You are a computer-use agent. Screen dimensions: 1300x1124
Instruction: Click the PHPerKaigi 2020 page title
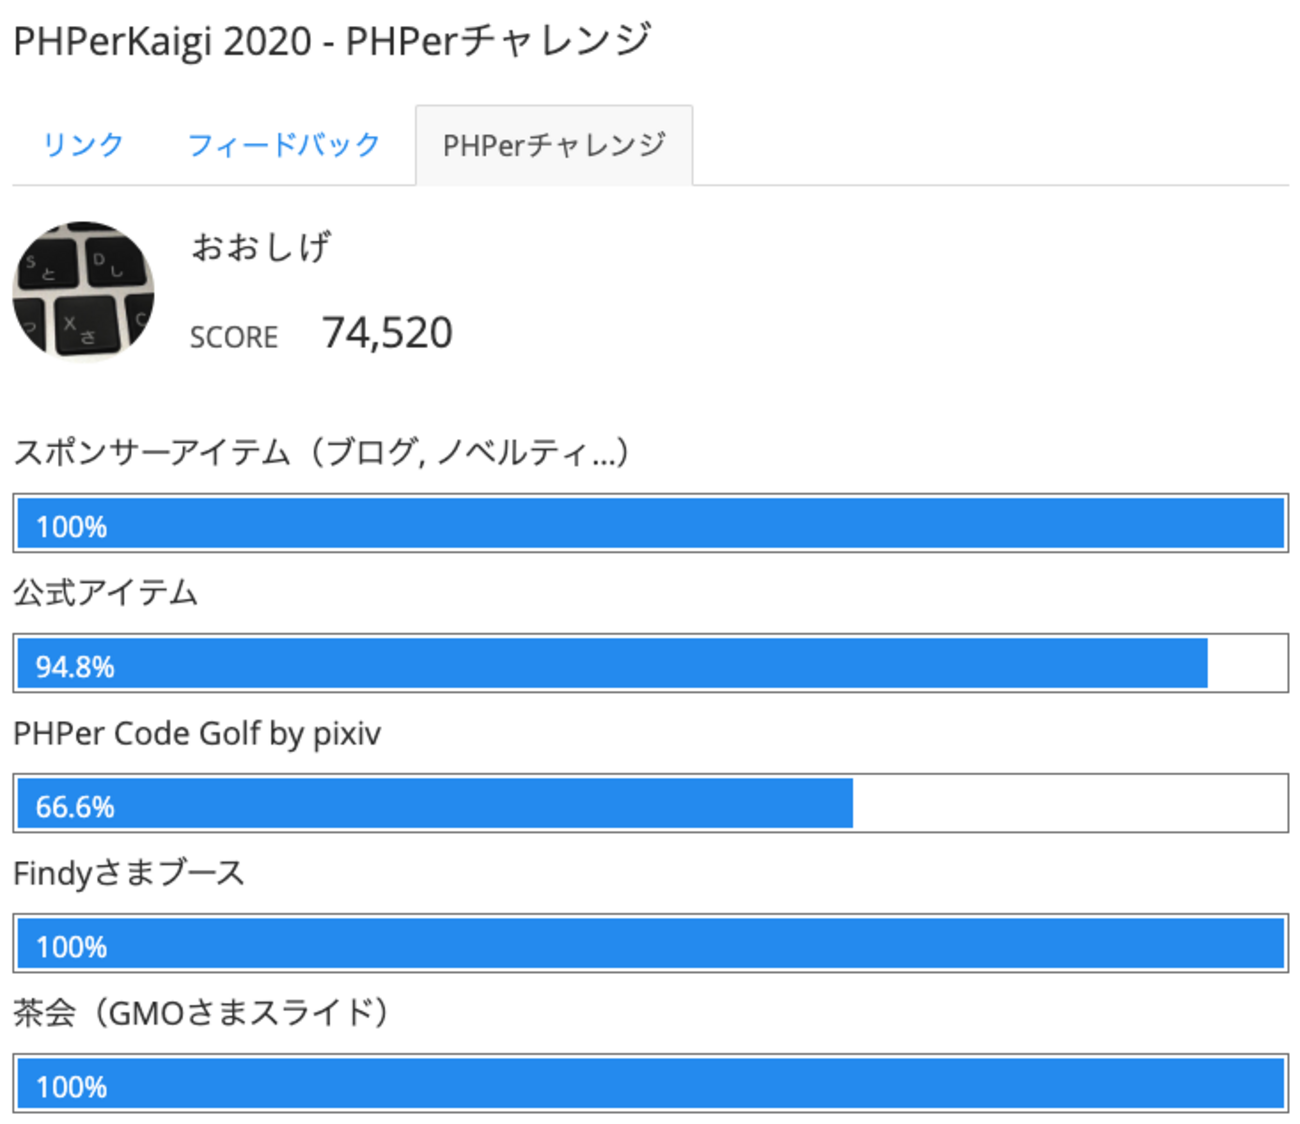(x=332, y=42)
